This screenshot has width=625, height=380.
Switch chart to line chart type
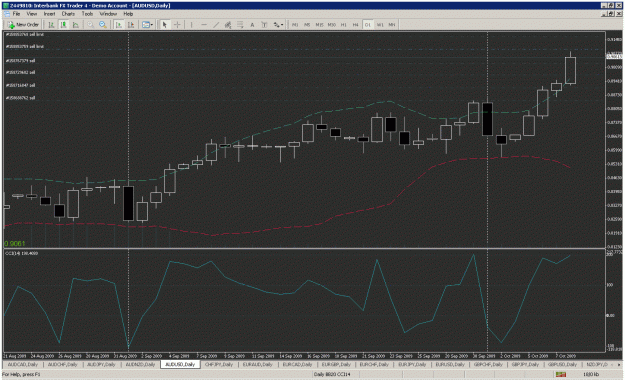coord(76,25)
